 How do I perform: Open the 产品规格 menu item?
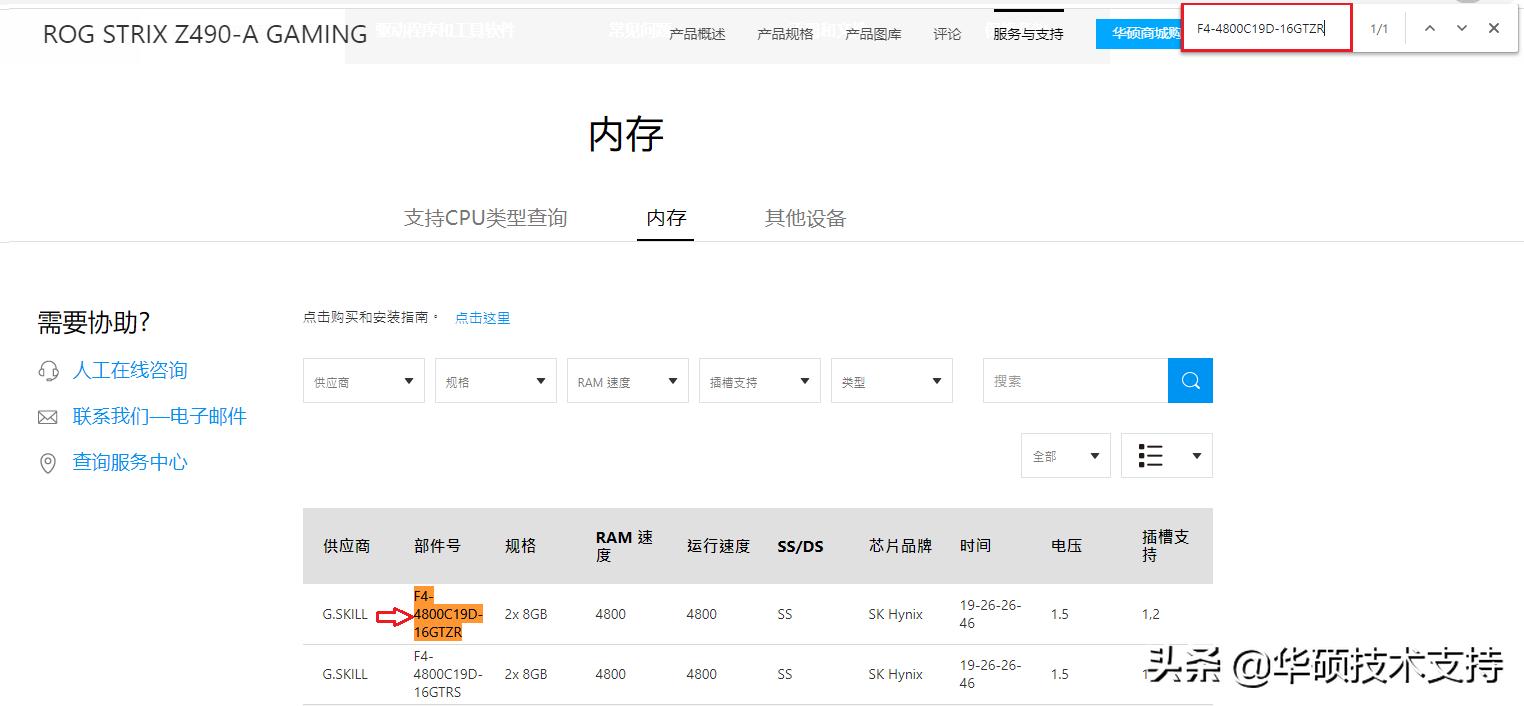point(785,33)
